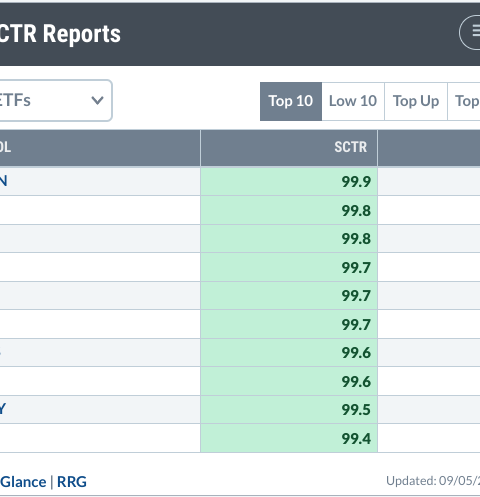
Task: Click the symbol link ending in N
Action: point(3,181)
